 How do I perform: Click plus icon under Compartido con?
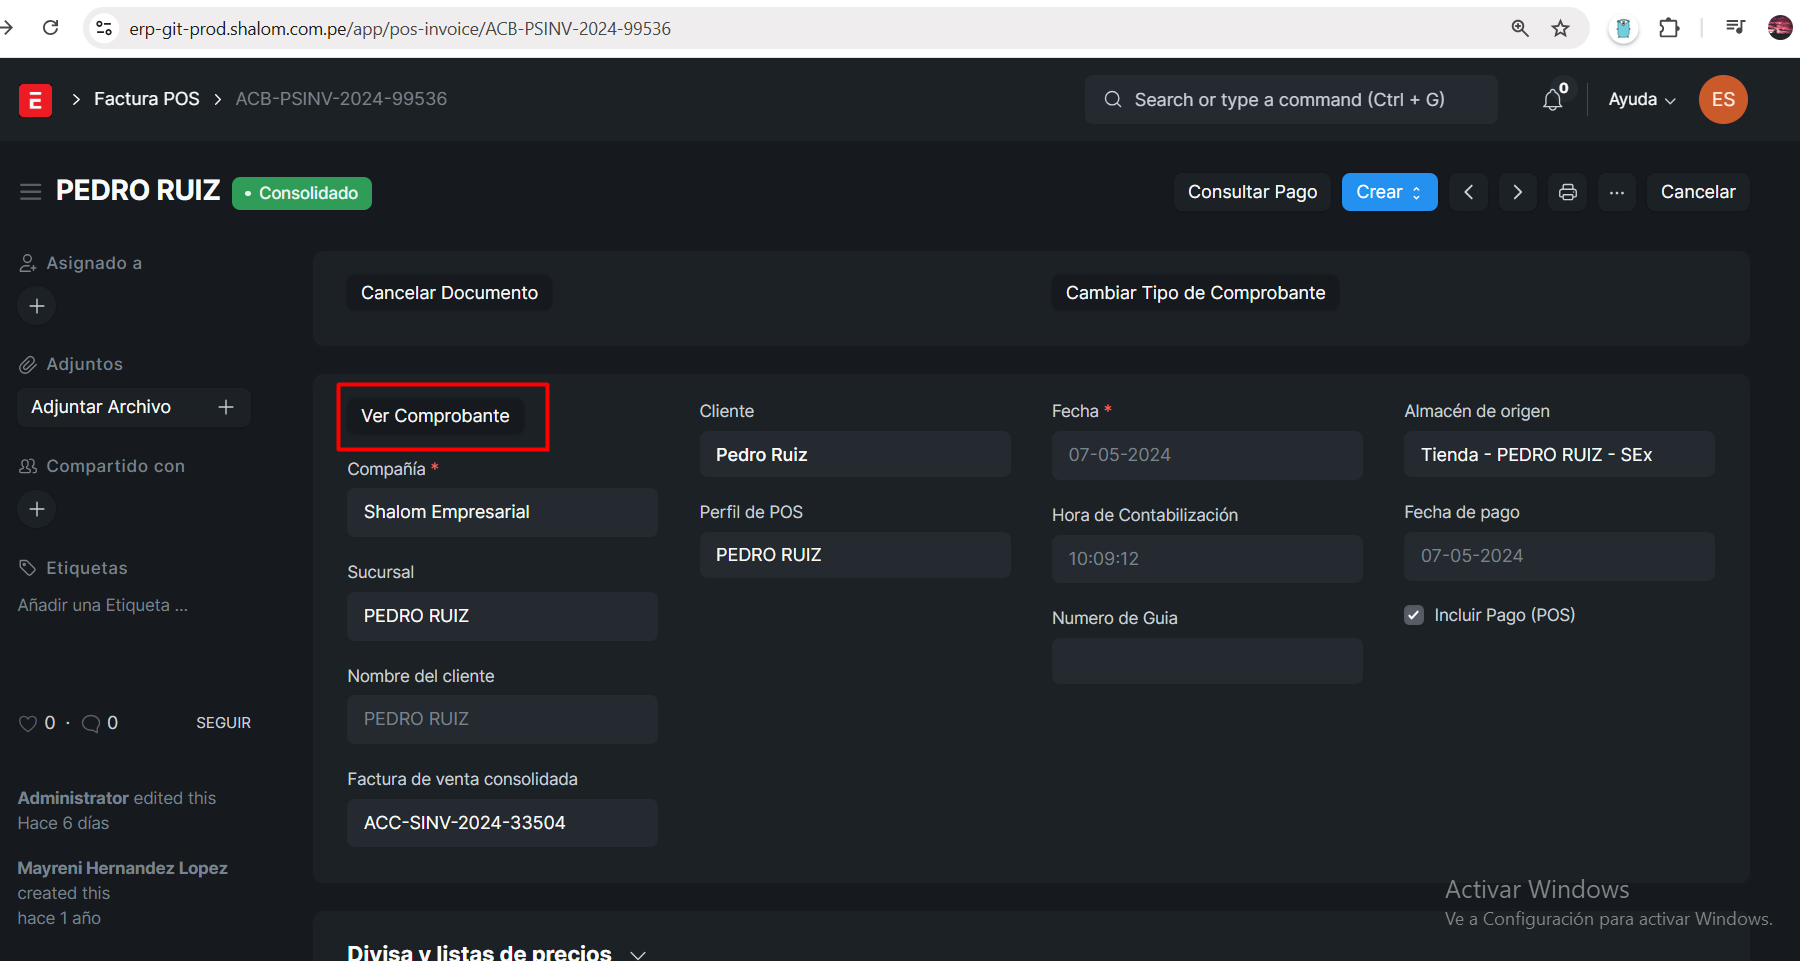(x=37, y=509)
